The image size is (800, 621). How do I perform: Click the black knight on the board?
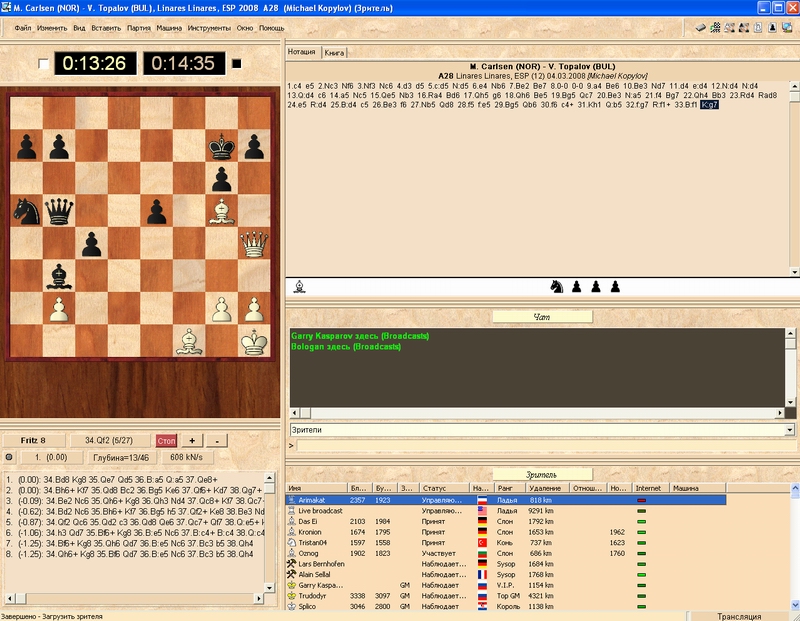[x=28, y=211]
